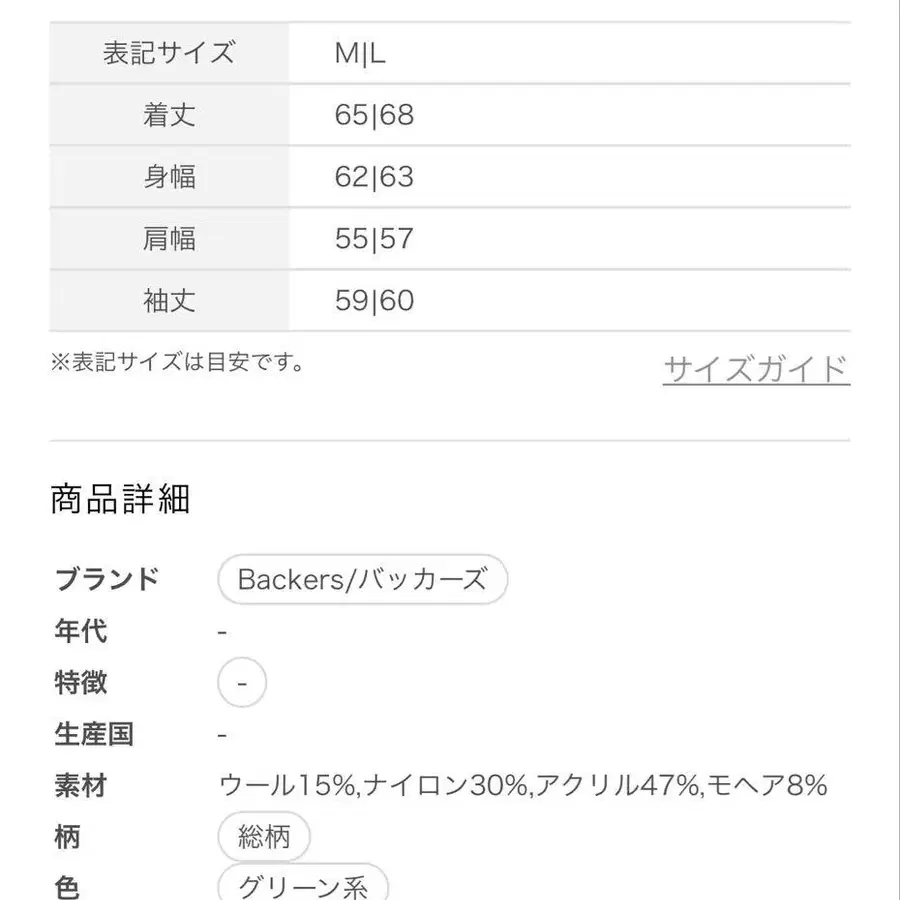Viewport: 900px width, 900px height.
Task: Select the 着丈 length row
Action: tap(169, 115)
